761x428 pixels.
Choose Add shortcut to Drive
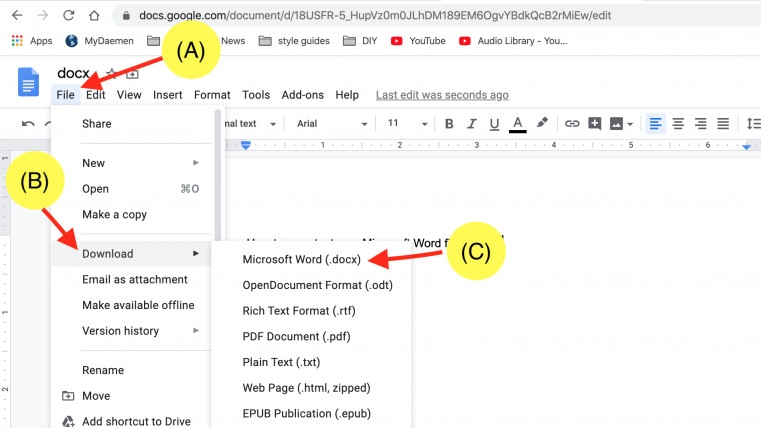pos(132,421)
